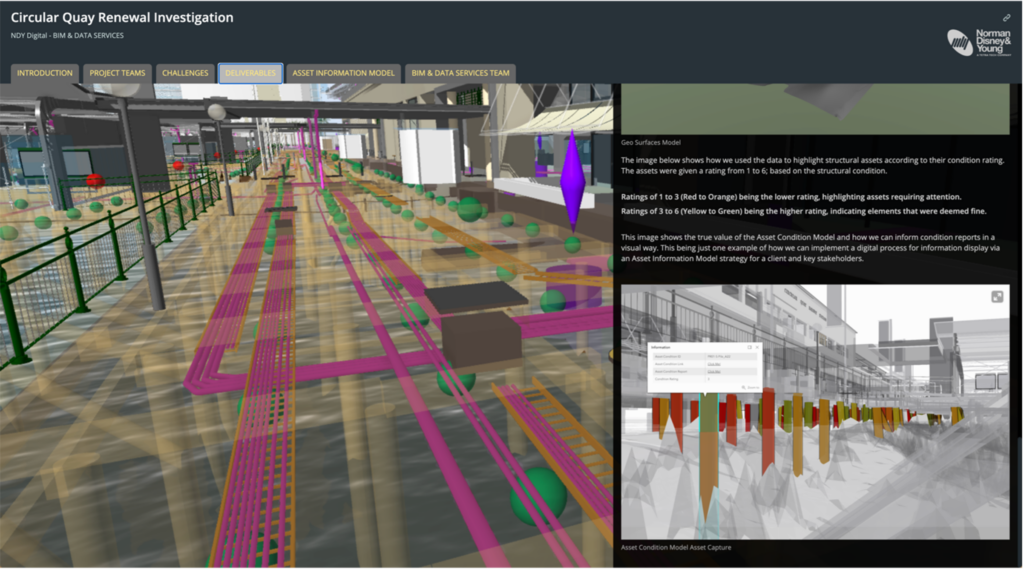Go to BIM & DATA SERVICES TEAM tab

pos(460,73)
